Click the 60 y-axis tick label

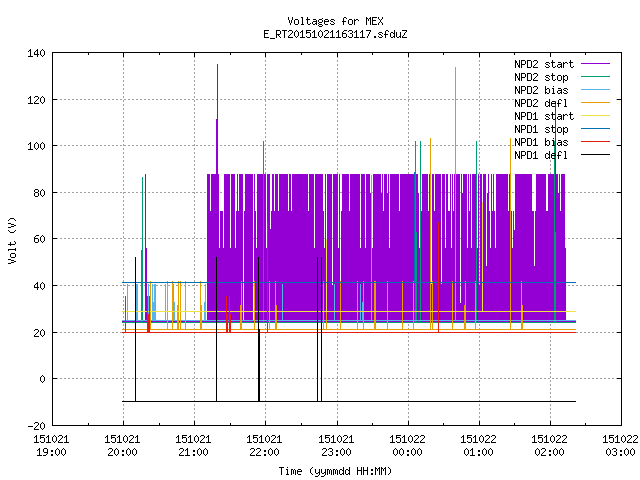[x=39, y=239]
